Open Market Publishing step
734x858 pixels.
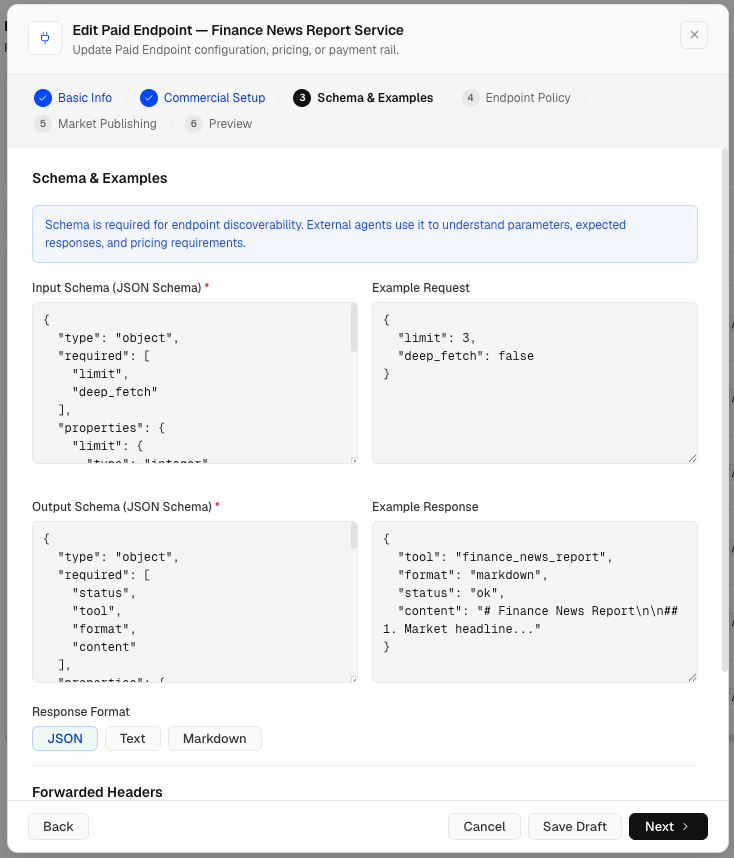click(x=107, y=124)
